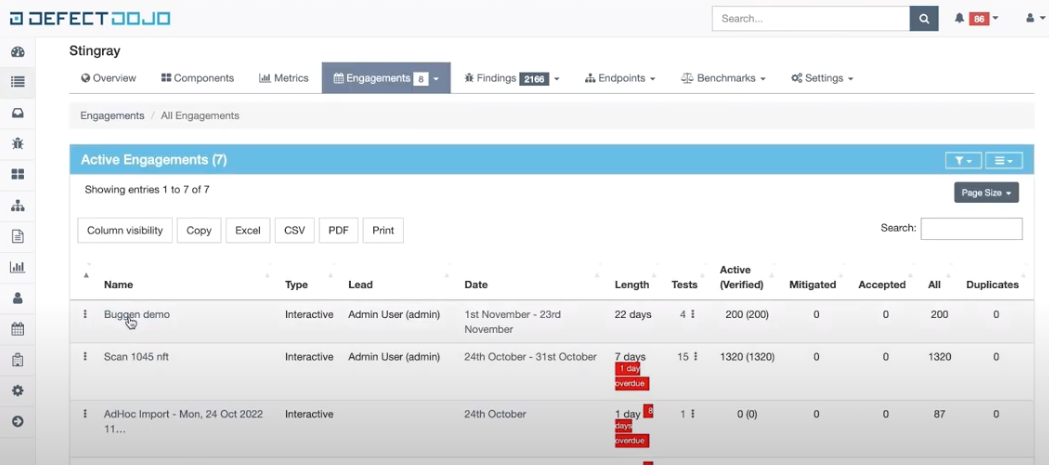Screen dimensions: 1049x465
Task: Click the Column visibility button
Action: [x=125, y=230]
